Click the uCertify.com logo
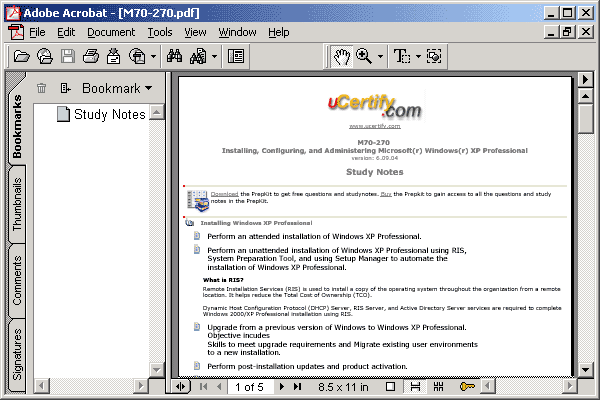Viewport: 600px width, 400px height. point(375,106)
